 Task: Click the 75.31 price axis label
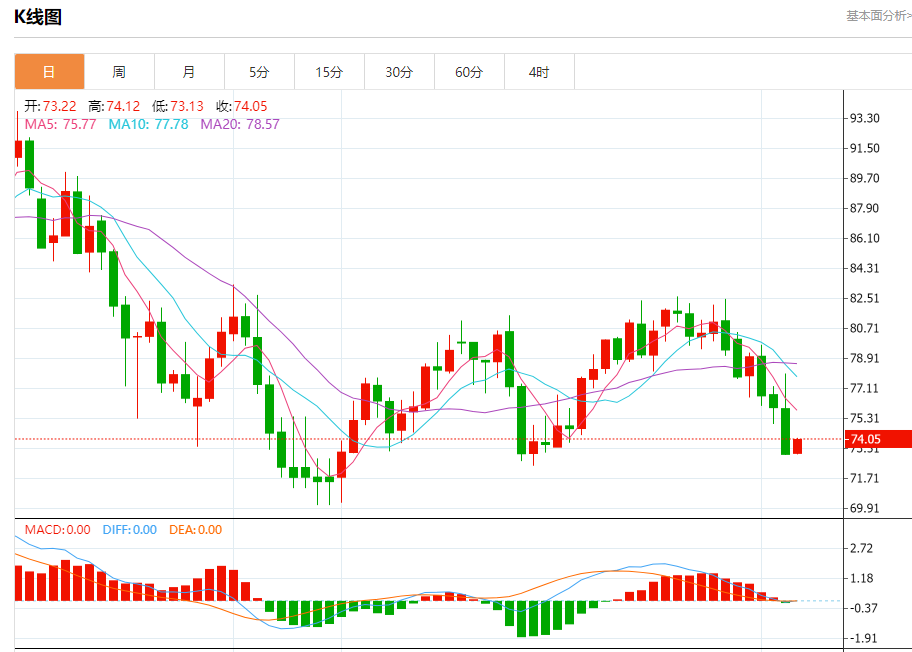[x=864, y=418]
